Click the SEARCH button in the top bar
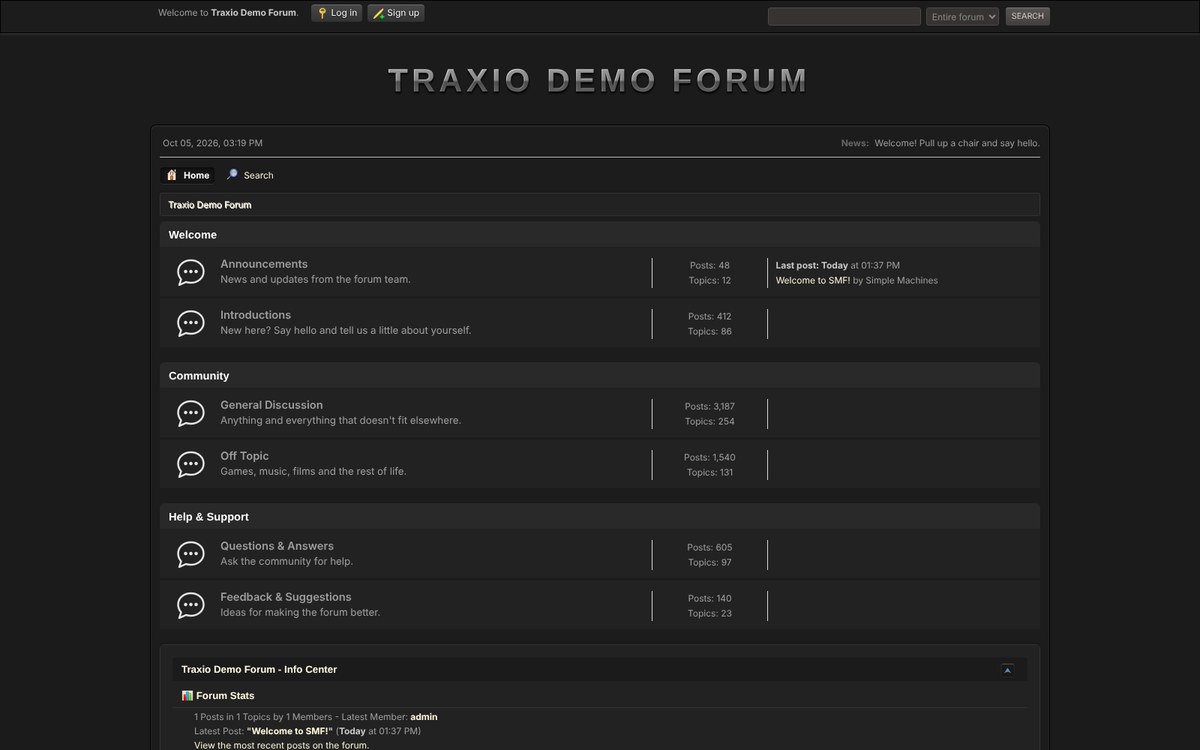1200x750 pixels. (x=1027, y=16)
